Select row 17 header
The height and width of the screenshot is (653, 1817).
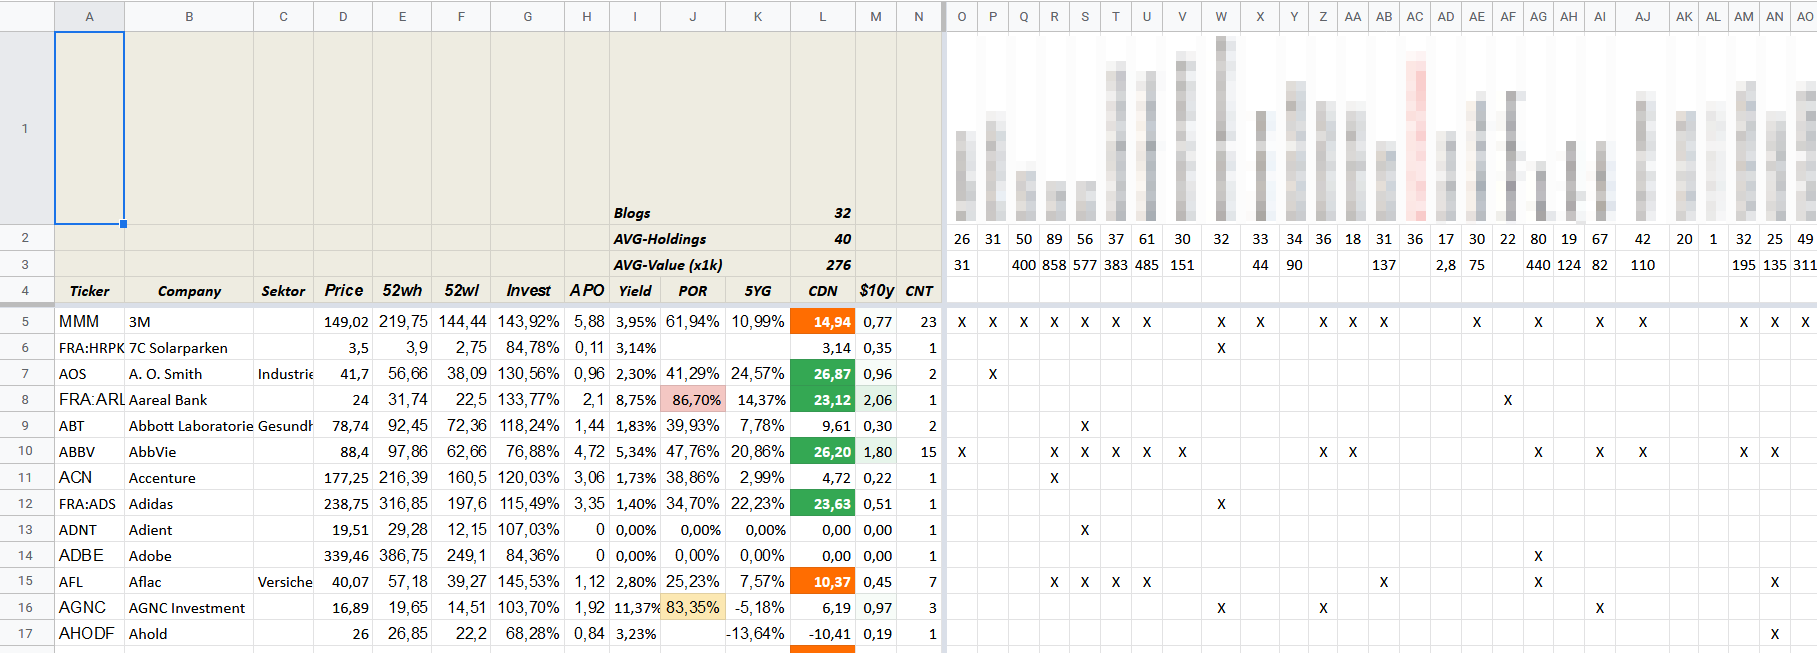[x=26, y=633]
